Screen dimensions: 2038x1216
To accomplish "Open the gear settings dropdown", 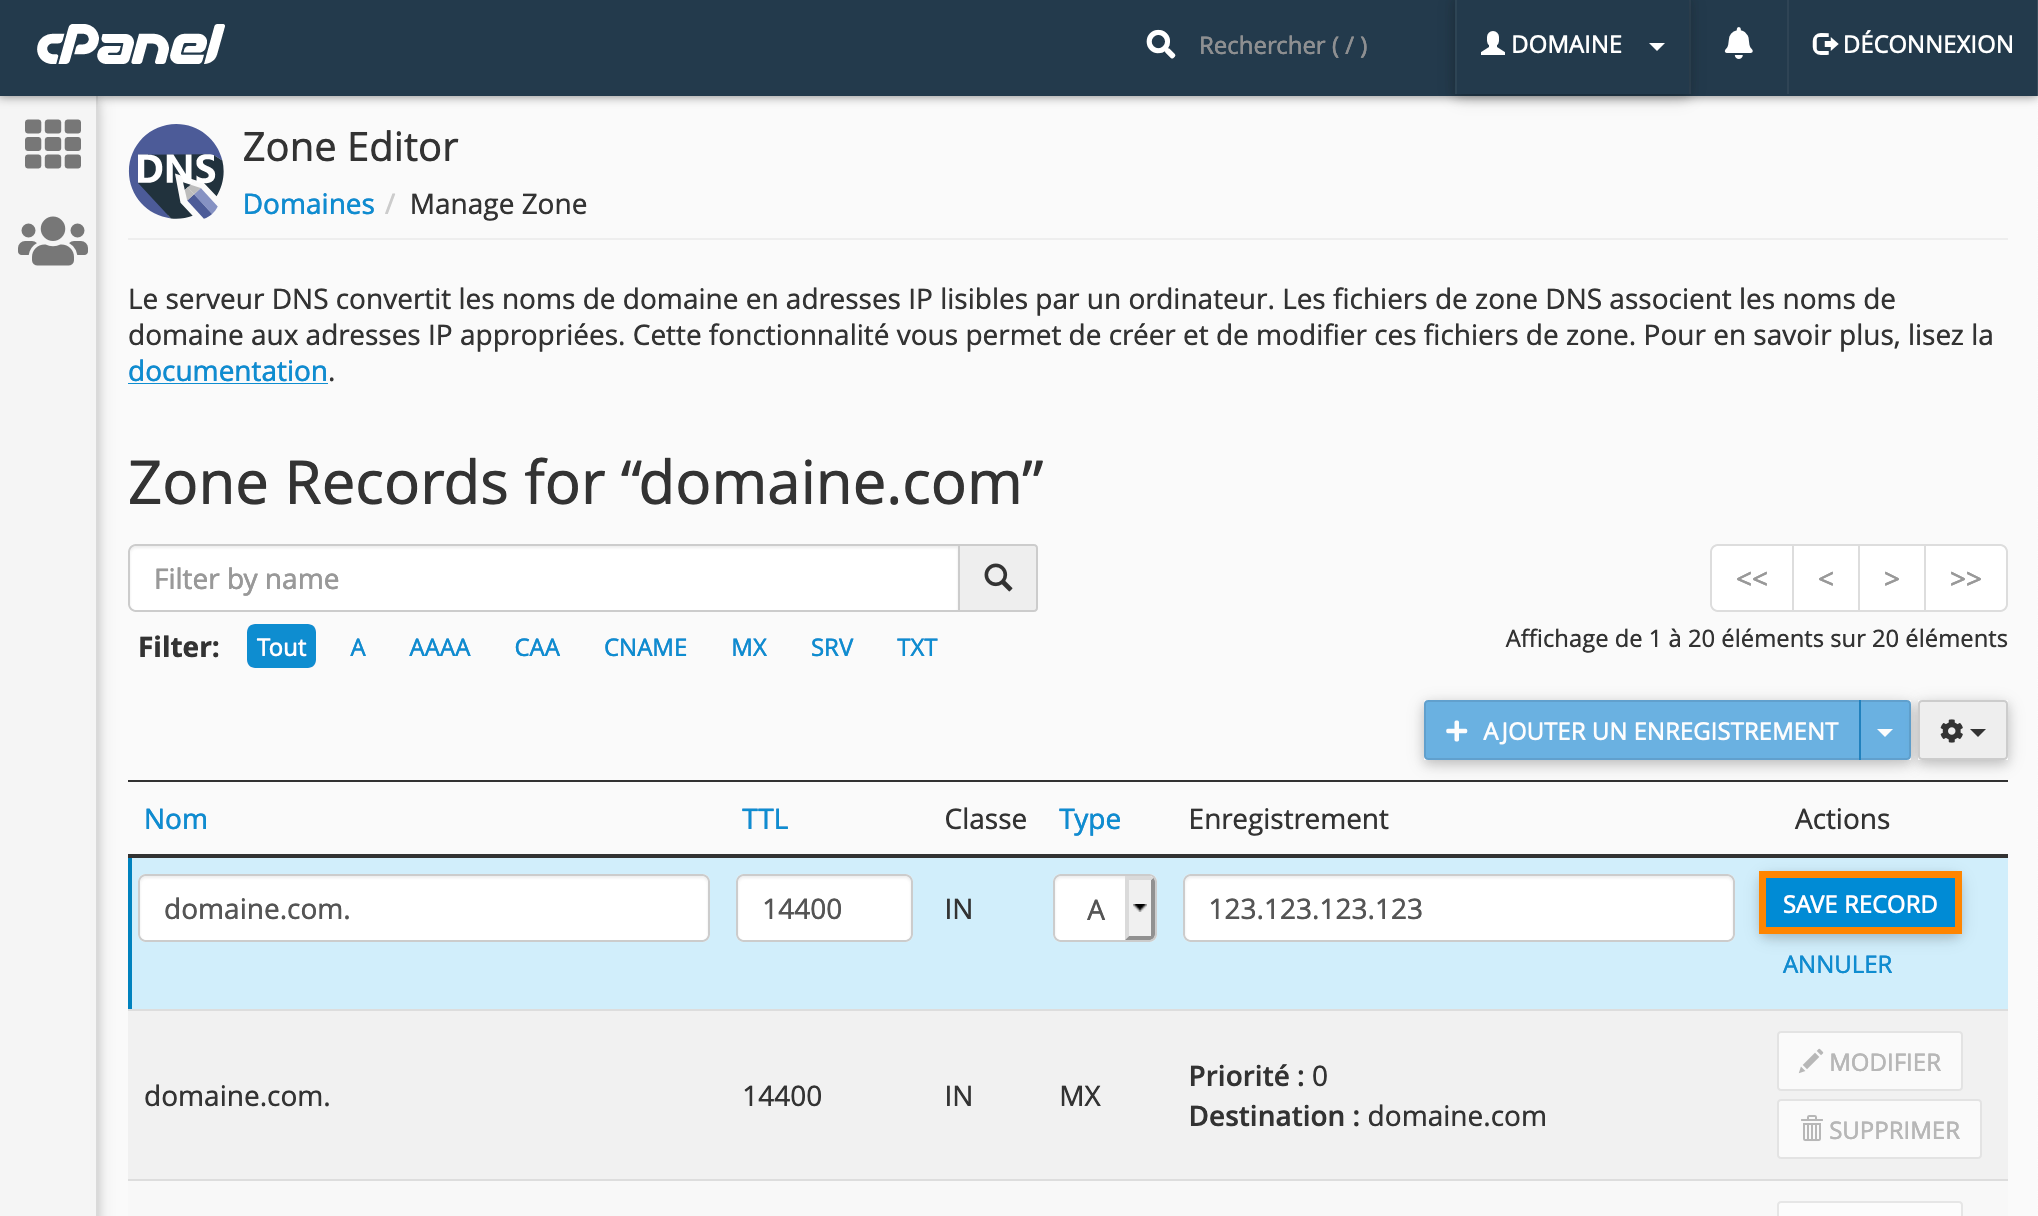I will click(1962, 731).
